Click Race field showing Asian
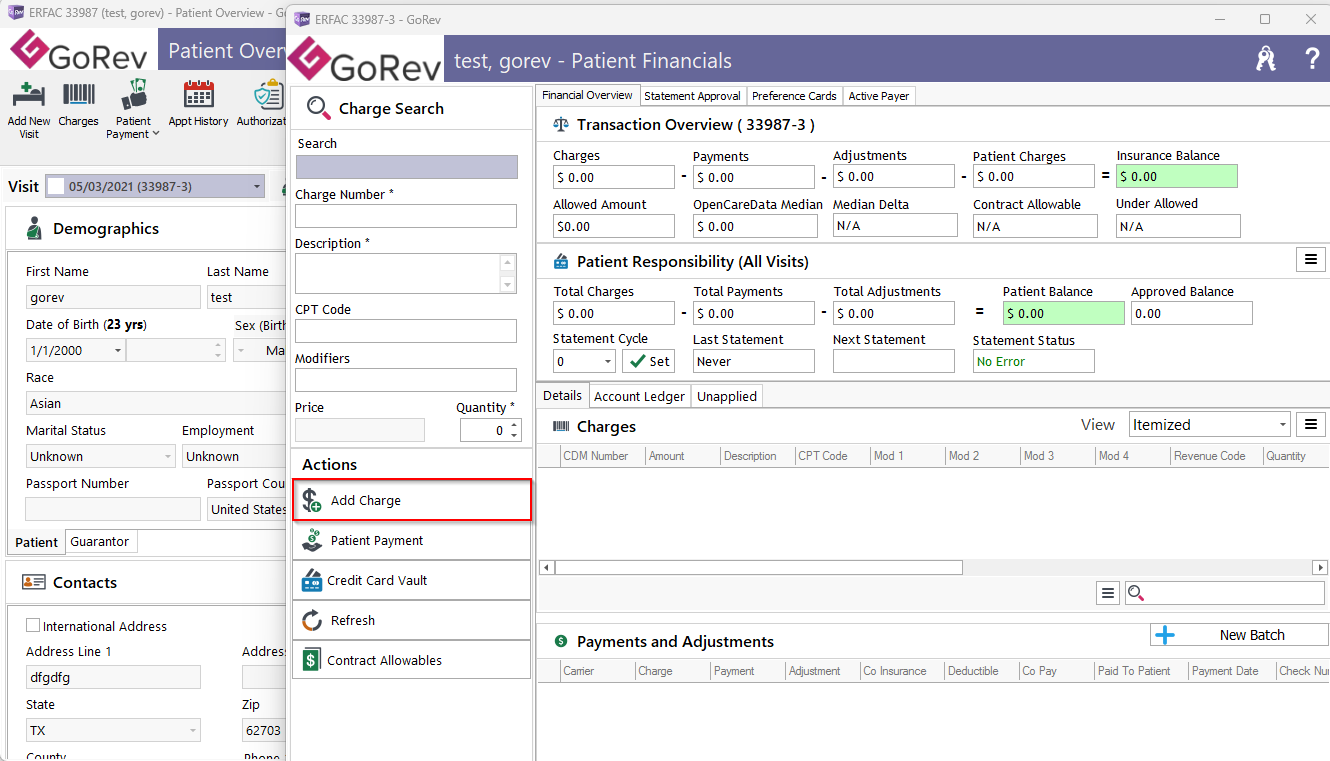 pyautogui.click(x=155, y=403)
